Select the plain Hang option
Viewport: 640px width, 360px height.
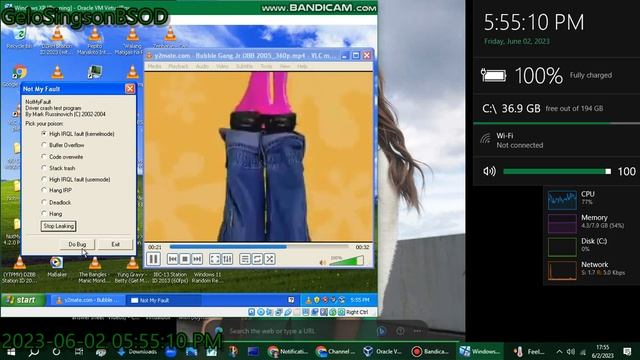[52, 214]
